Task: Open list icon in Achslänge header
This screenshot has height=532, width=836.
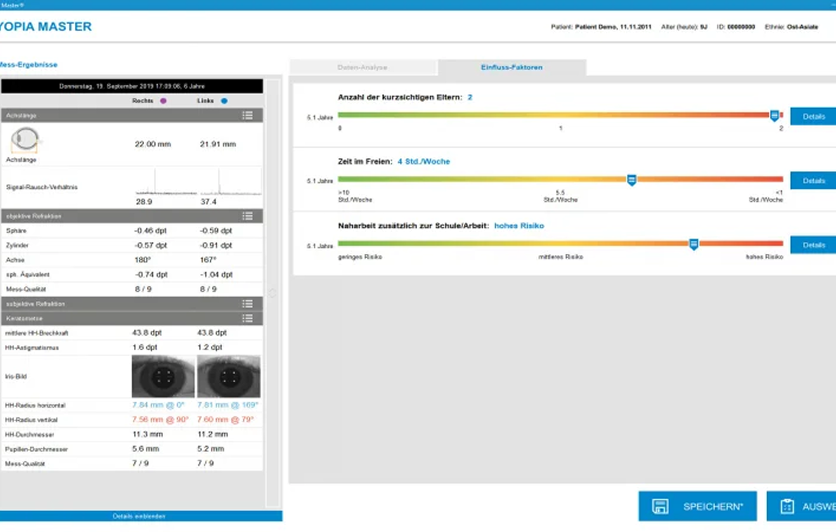Action: pyautogui.click(x=247, y=115)
